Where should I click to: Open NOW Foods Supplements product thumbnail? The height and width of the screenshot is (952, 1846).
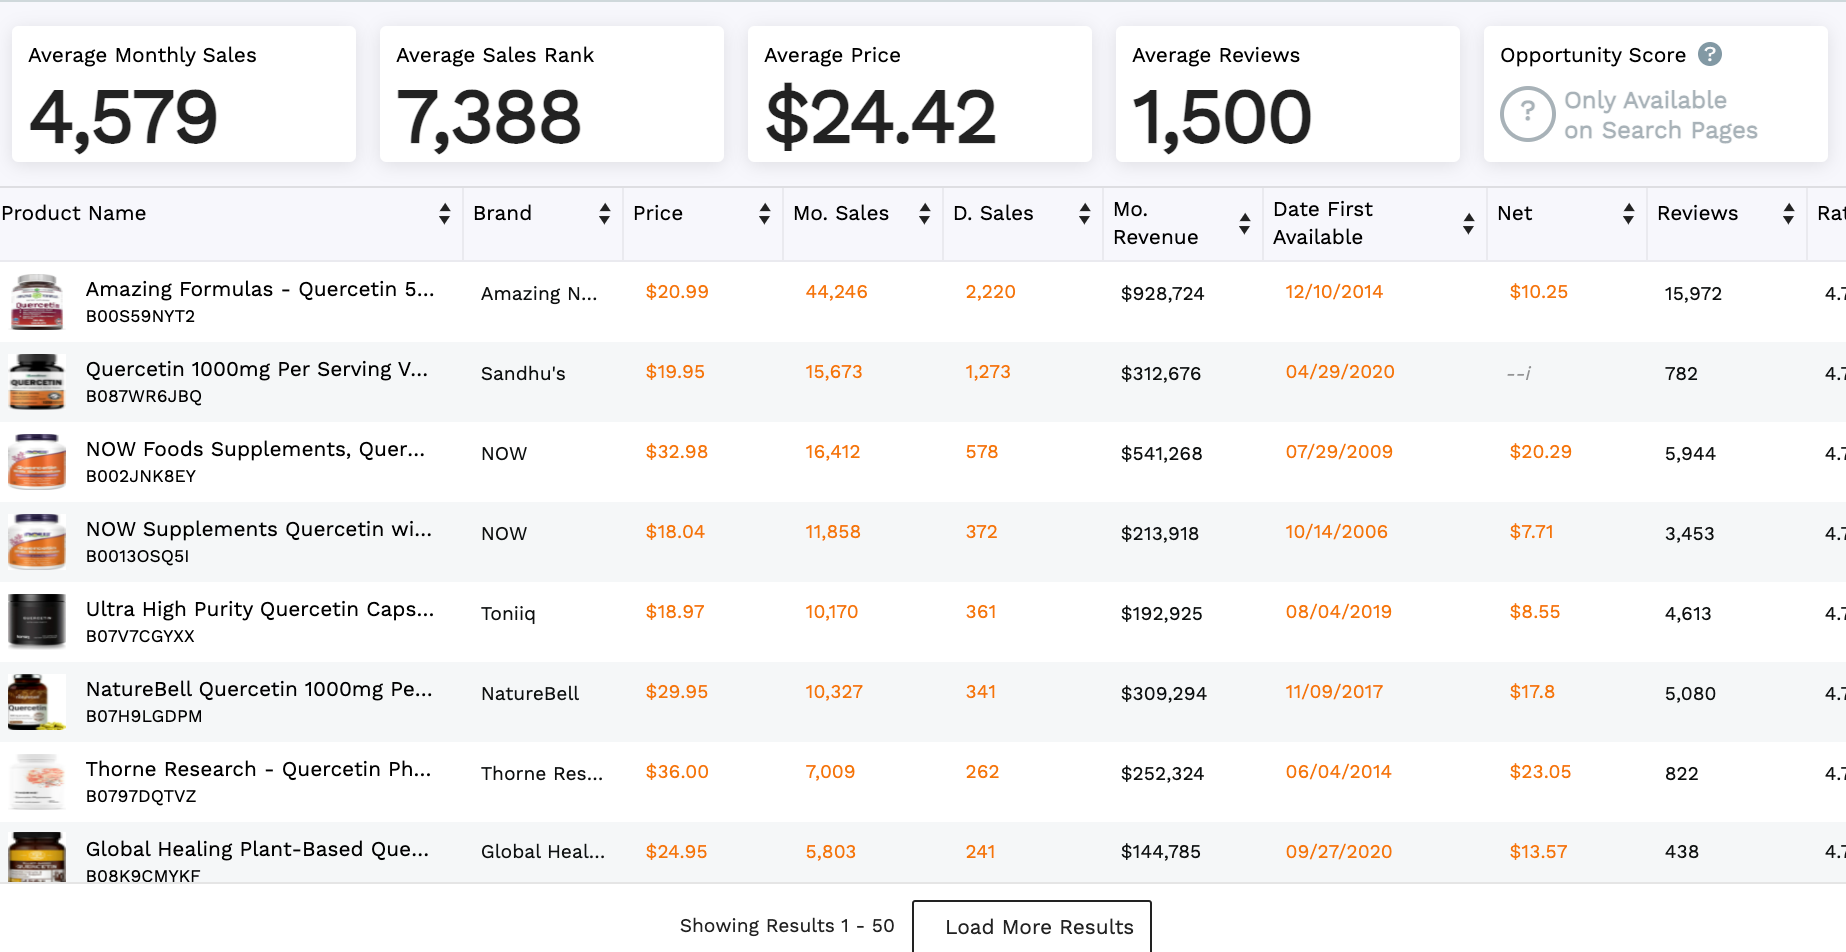[x=37, y=462]
